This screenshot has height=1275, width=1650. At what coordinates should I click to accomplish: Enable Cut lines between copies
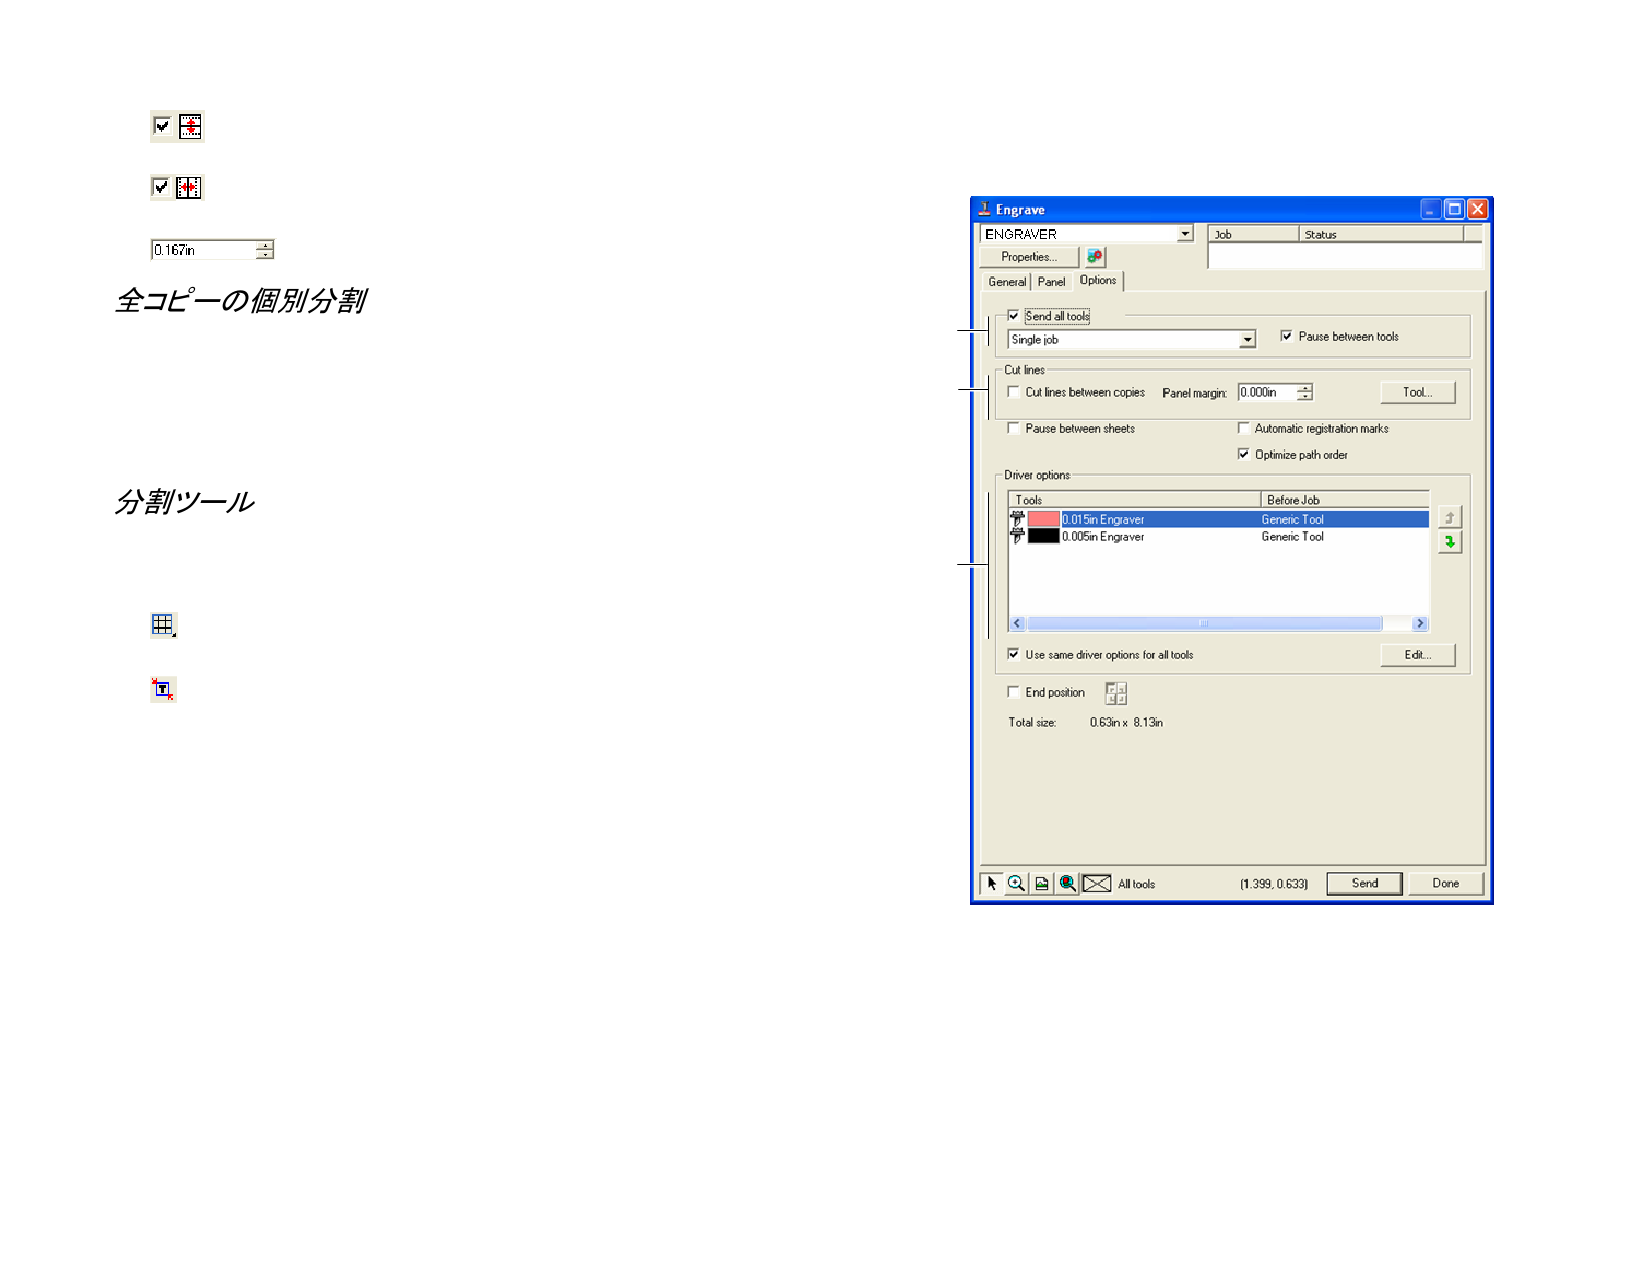[1014, 392]
